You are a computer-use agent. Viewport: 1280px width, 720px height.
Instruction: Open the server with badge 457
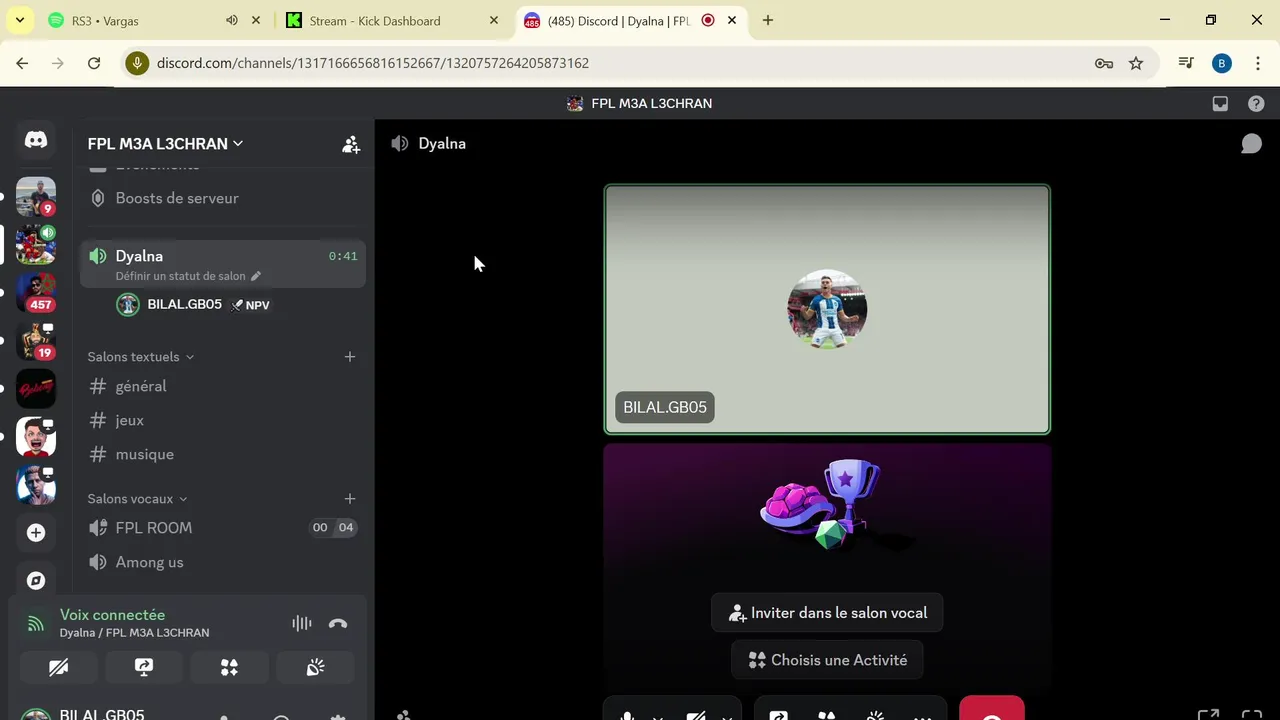(36, 292)
